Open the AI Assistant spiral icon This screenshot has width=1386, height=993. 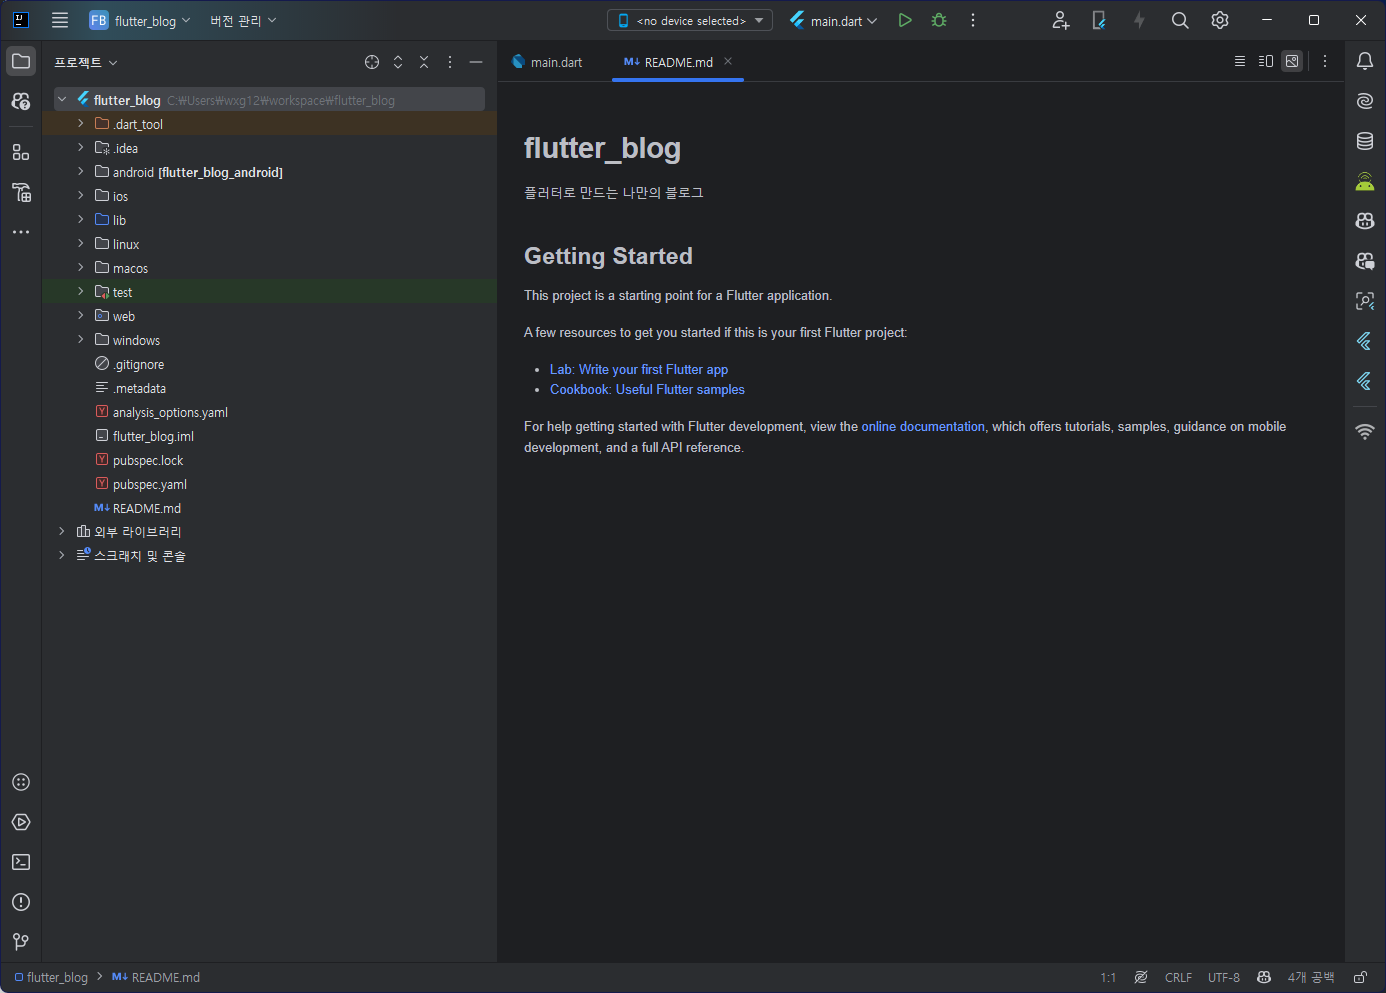click(x=1365, y=101)
